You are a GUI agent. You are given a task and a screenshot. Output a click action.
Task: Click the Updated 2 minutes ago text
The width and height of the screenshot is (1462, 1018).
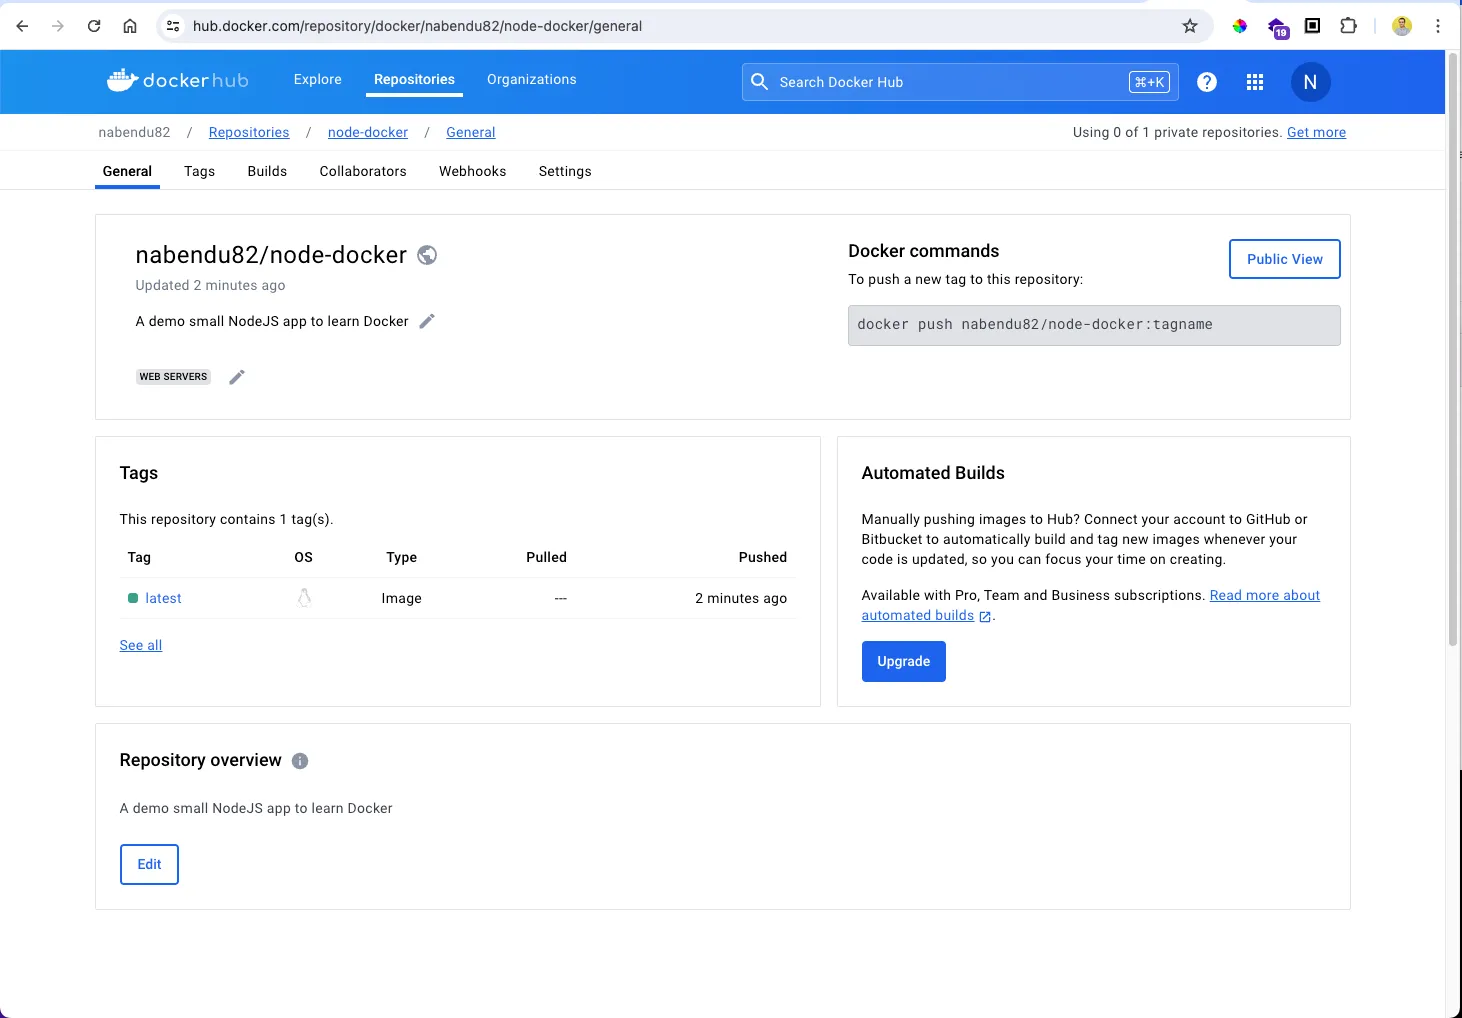[x=210, y=285]
